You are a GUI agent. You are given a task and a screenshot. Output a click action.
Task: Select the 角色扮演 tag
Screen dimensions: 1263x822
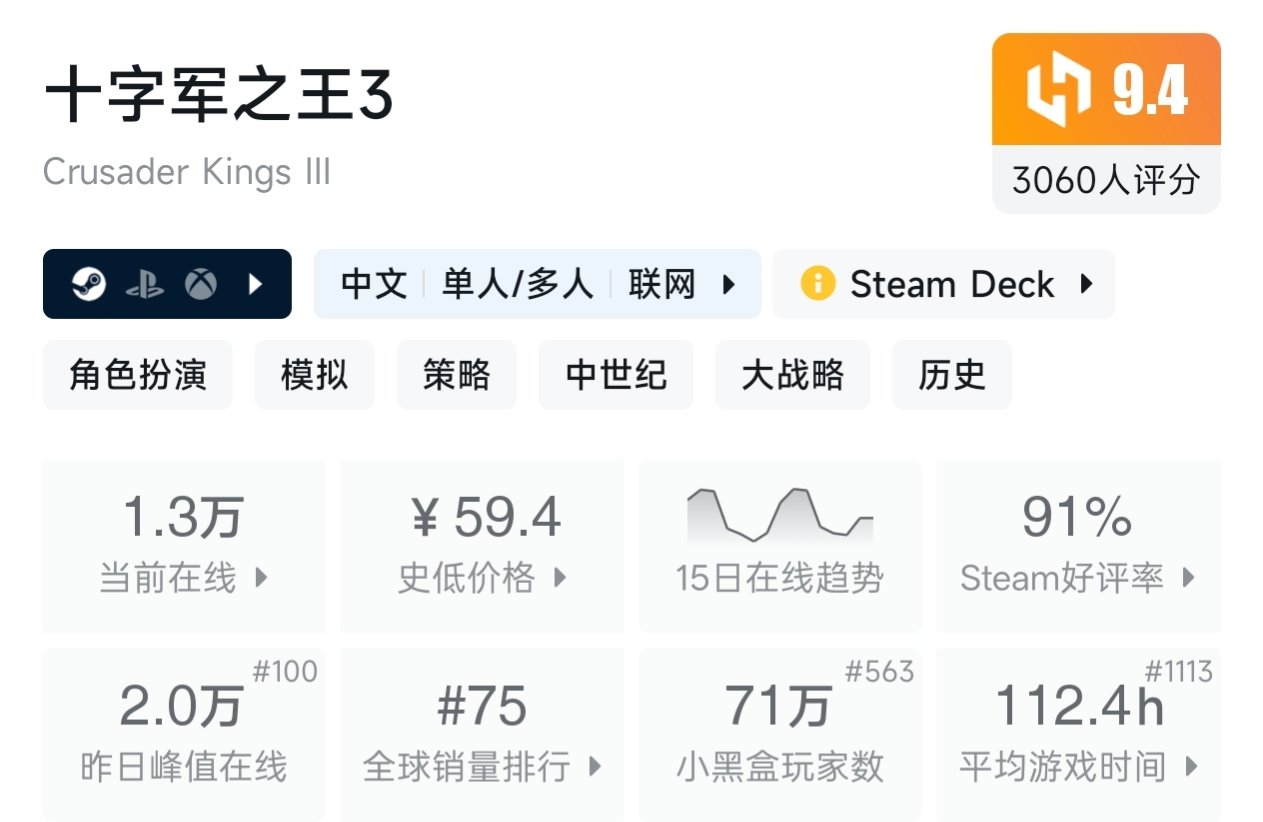tap(138, 375)
